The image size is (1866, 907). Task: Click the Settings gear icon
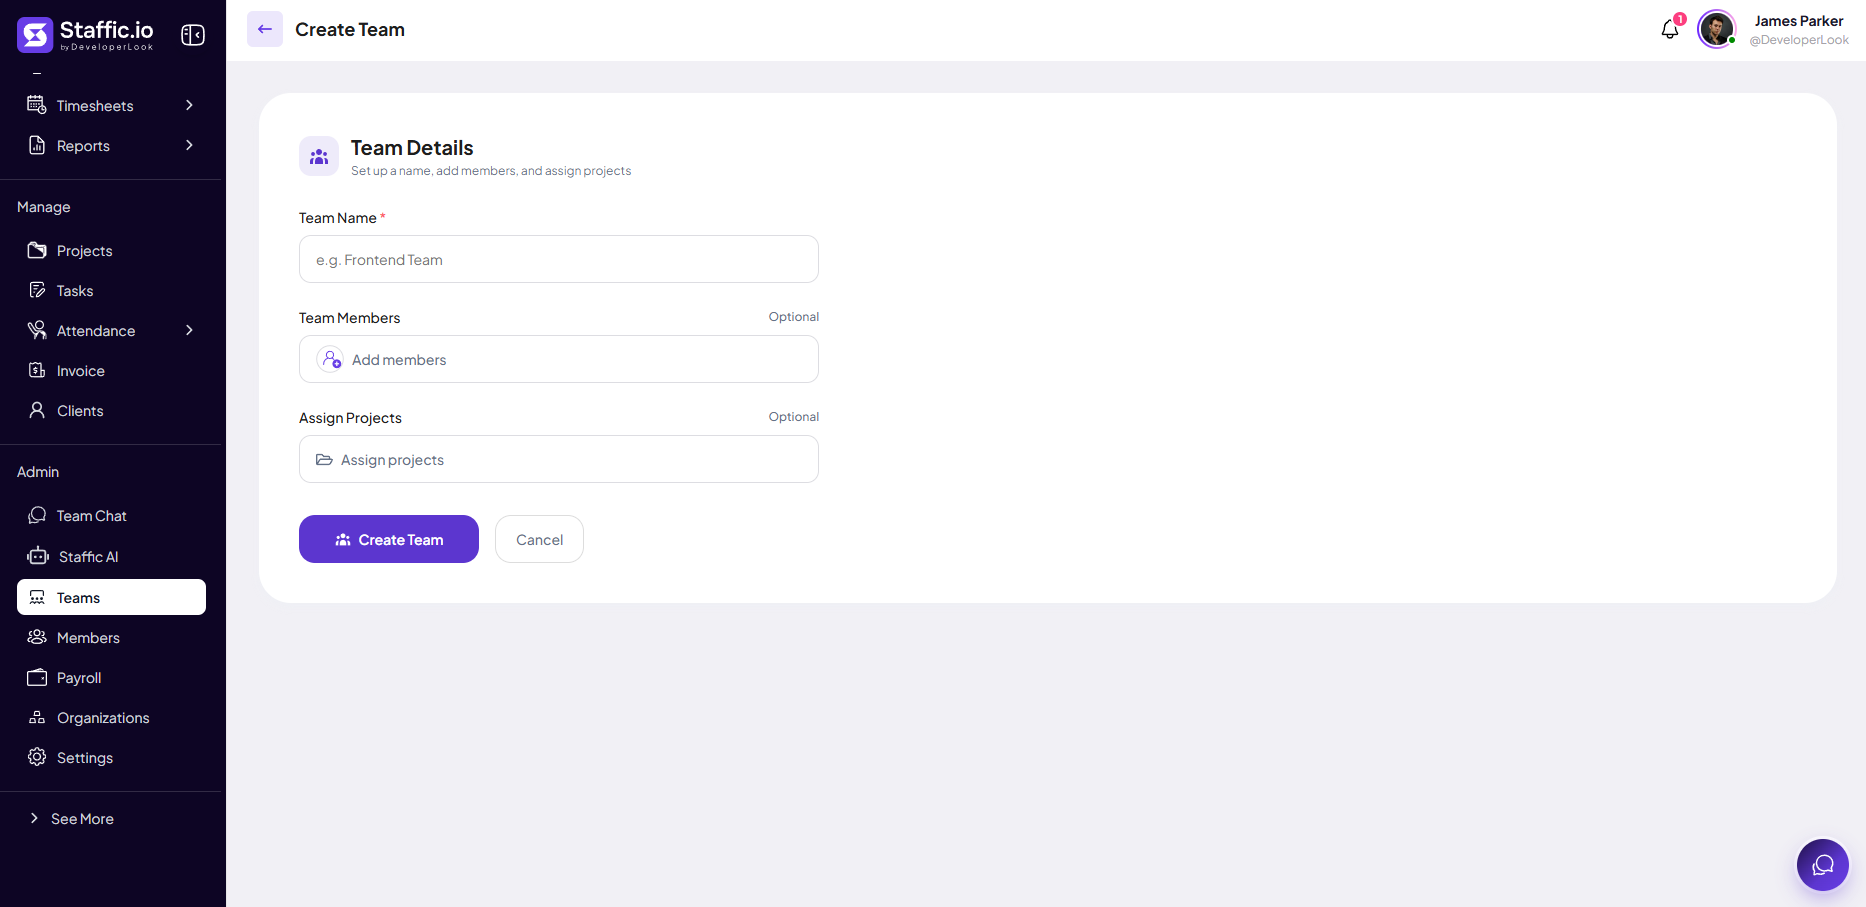coord(37,757)
